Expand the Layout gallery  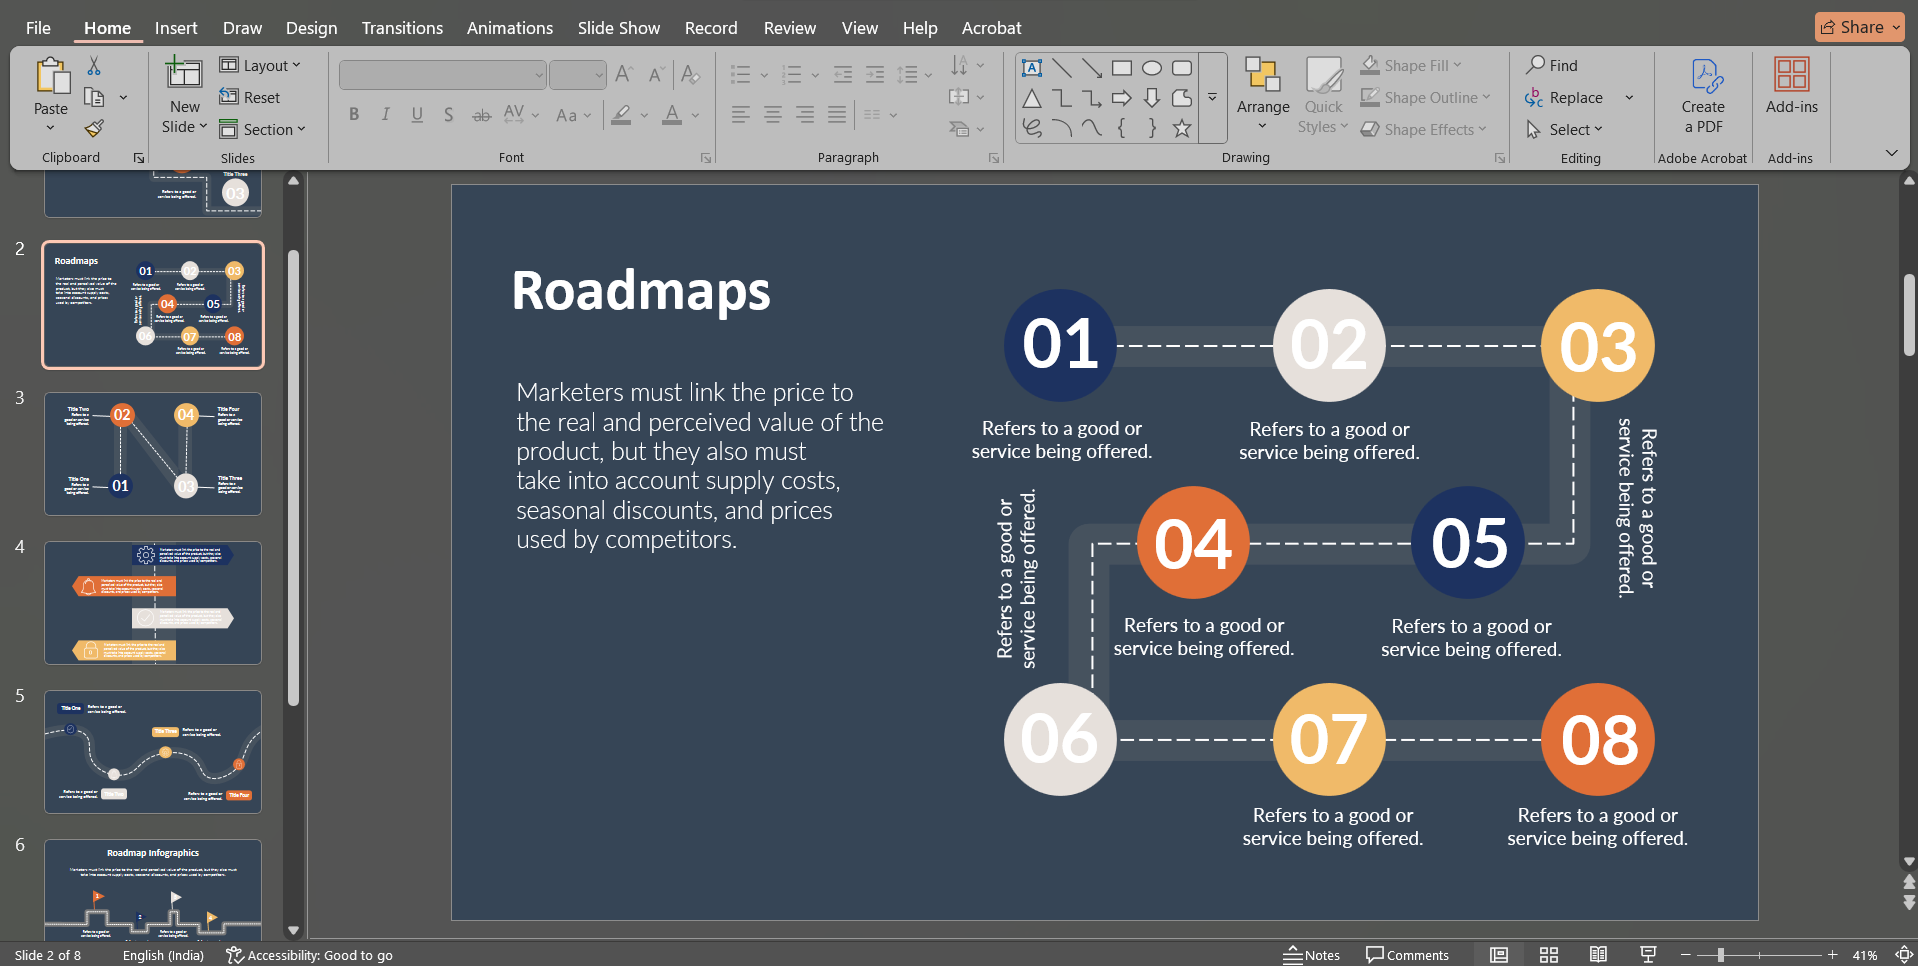[261, 65]
